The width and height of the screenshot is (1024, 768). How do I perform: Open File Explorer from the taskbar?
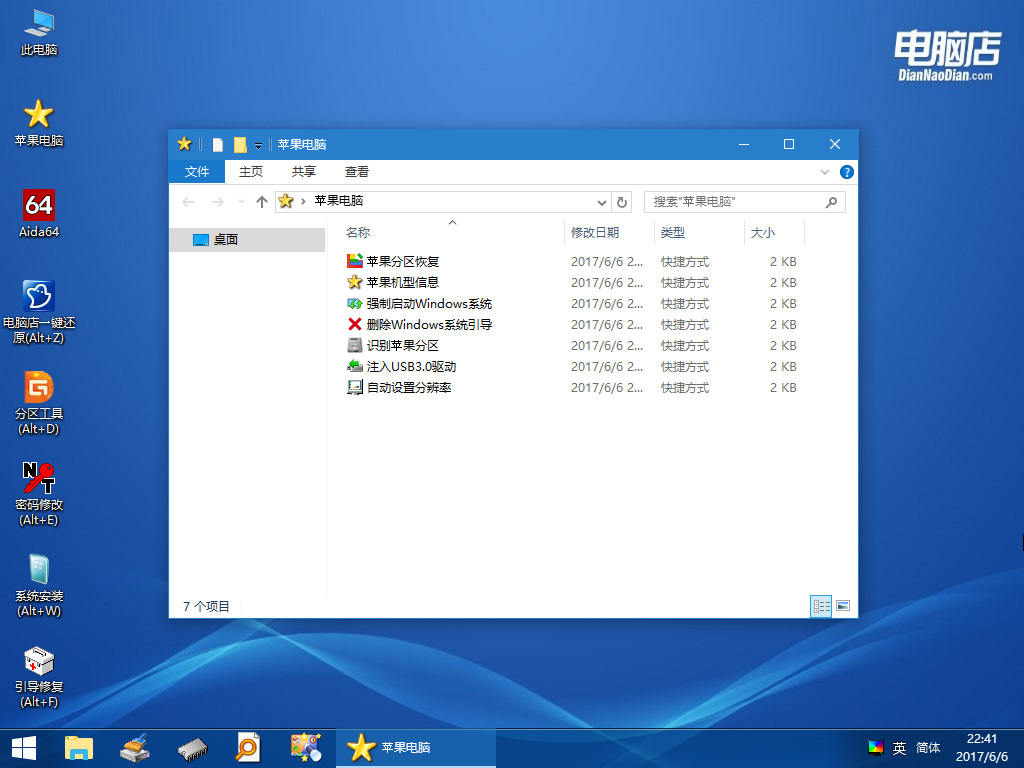(79, 748)
